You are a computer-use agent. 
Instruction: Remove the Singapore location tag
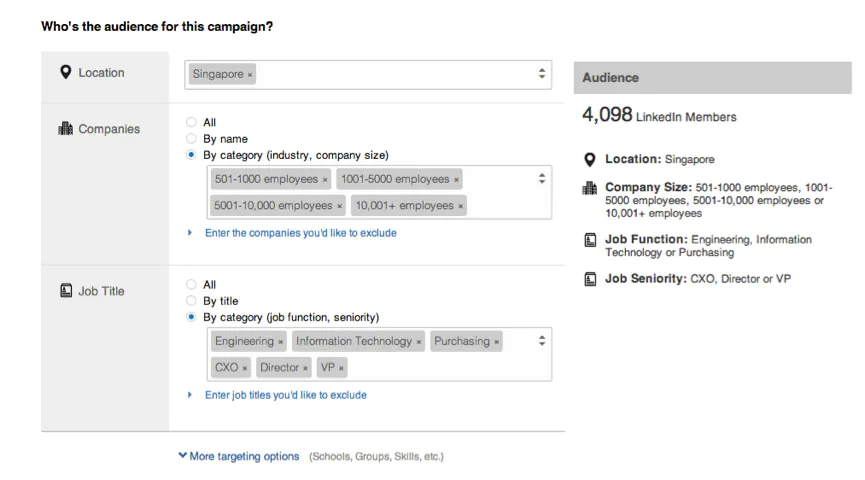click(250, 75)
